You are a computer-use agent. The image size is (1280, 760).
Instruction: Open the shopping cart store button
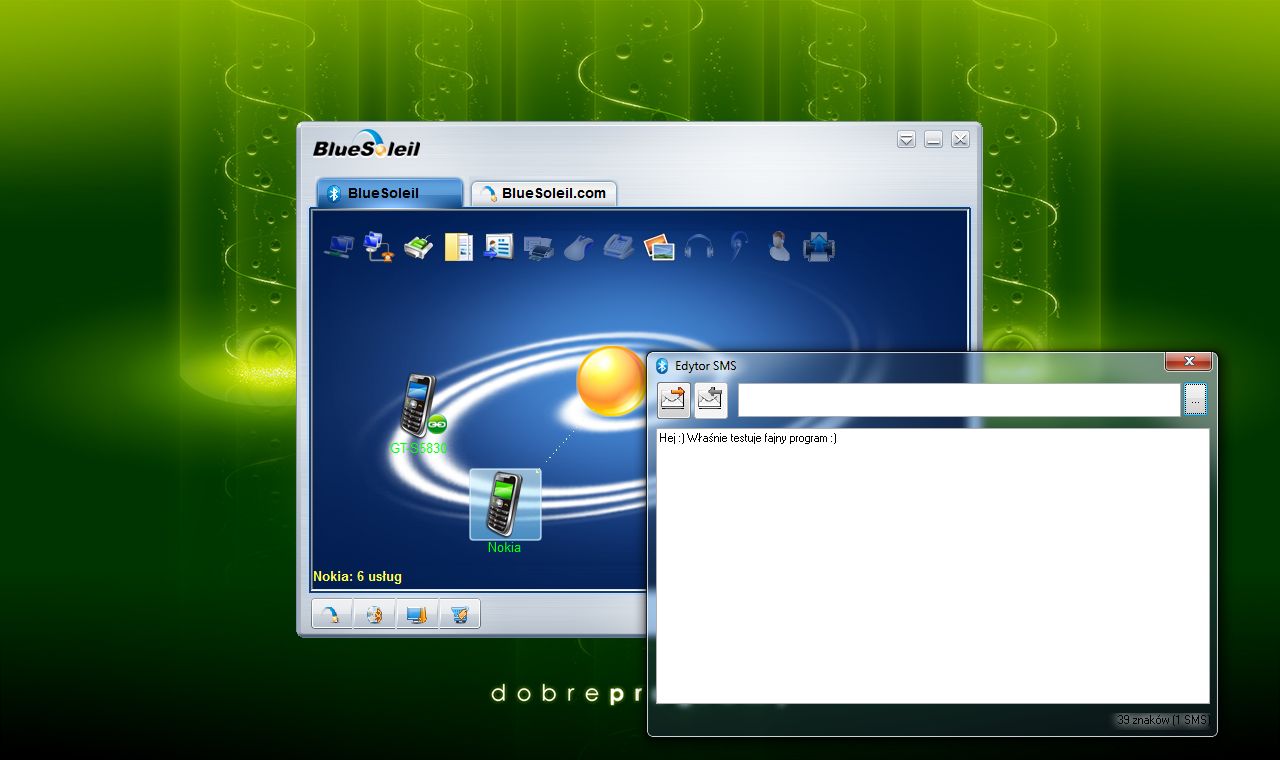tap(459, 614)
